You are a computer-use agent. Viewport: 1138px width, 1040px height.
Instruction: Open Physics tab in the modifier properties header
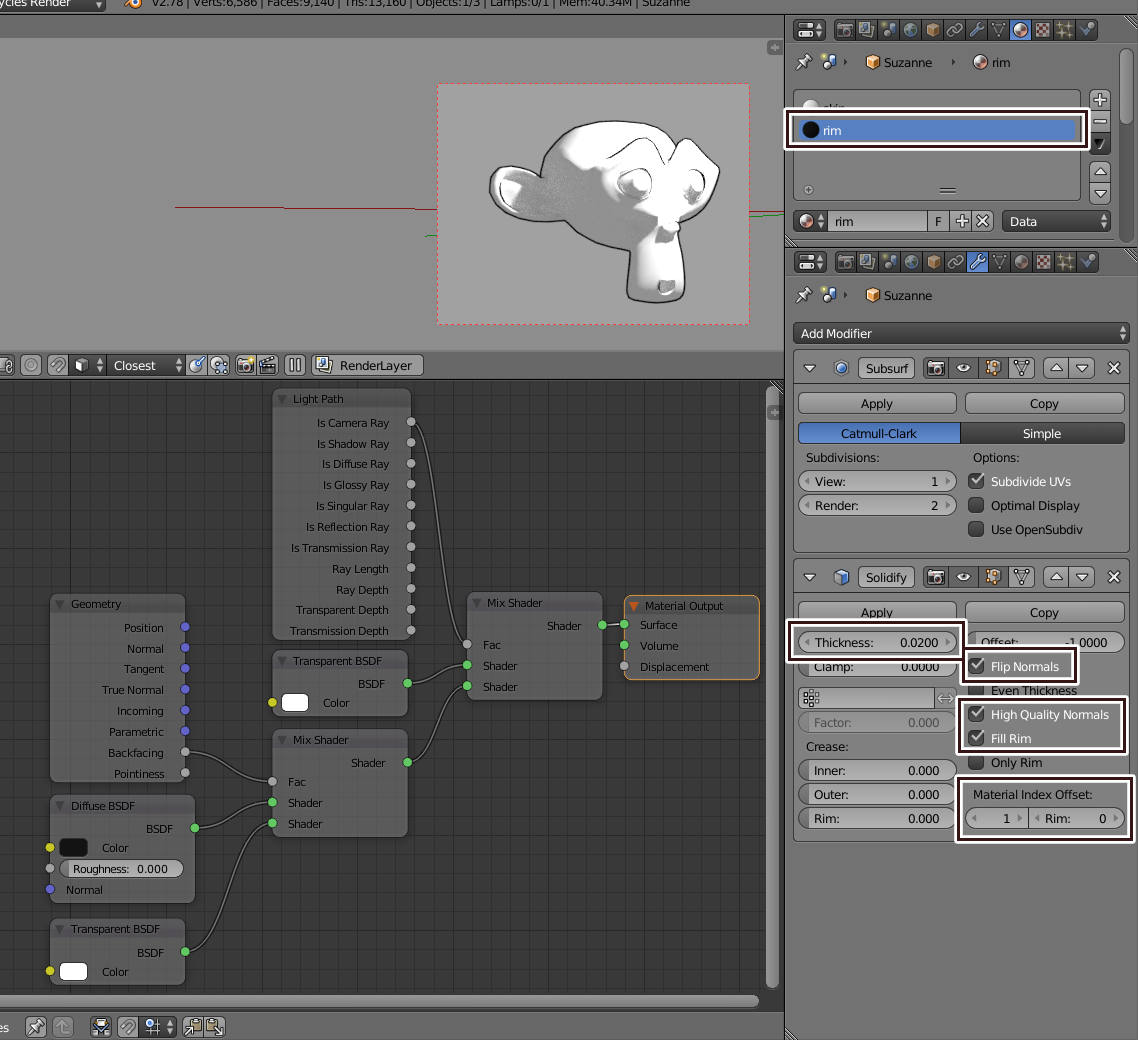point(1087,261)
